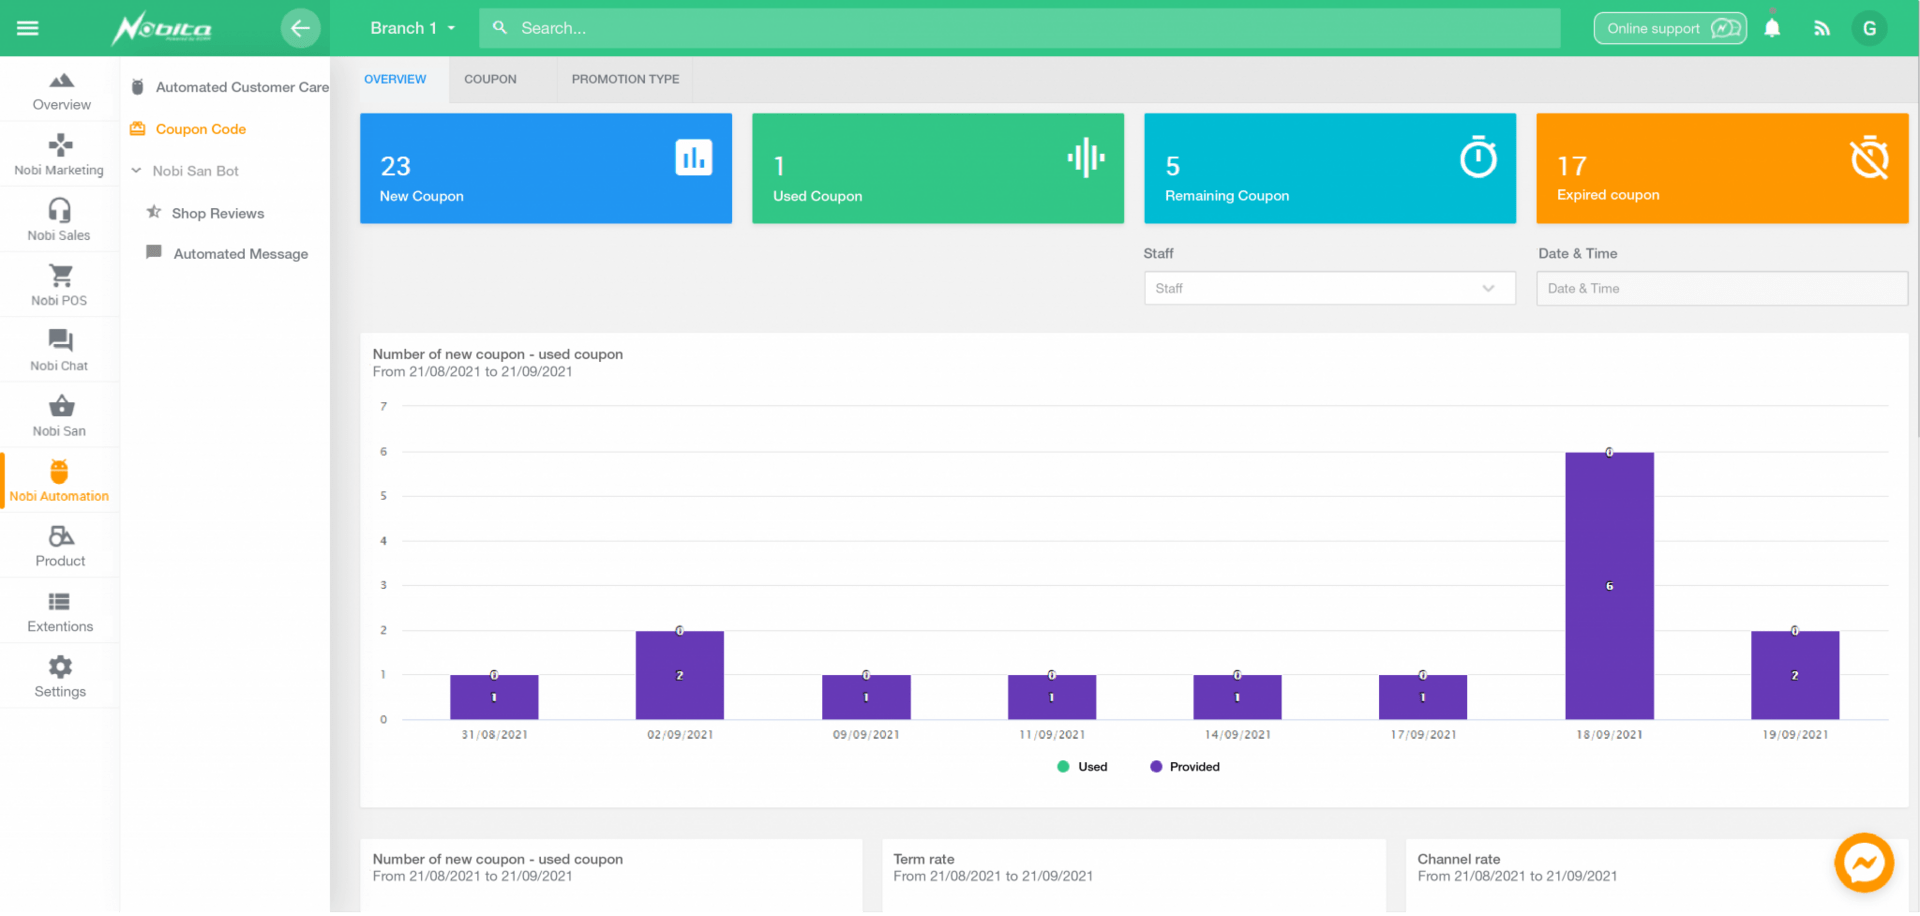The width and height of the screenshot is (1920, 916).
Task: Select the Nobi Automation robot icon
Action: [x=58, y=480]
